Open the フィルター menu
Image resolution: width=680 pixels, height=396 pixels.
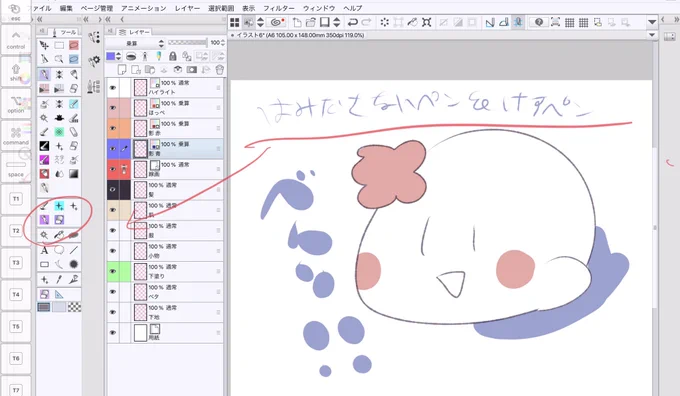click(278, 8)
